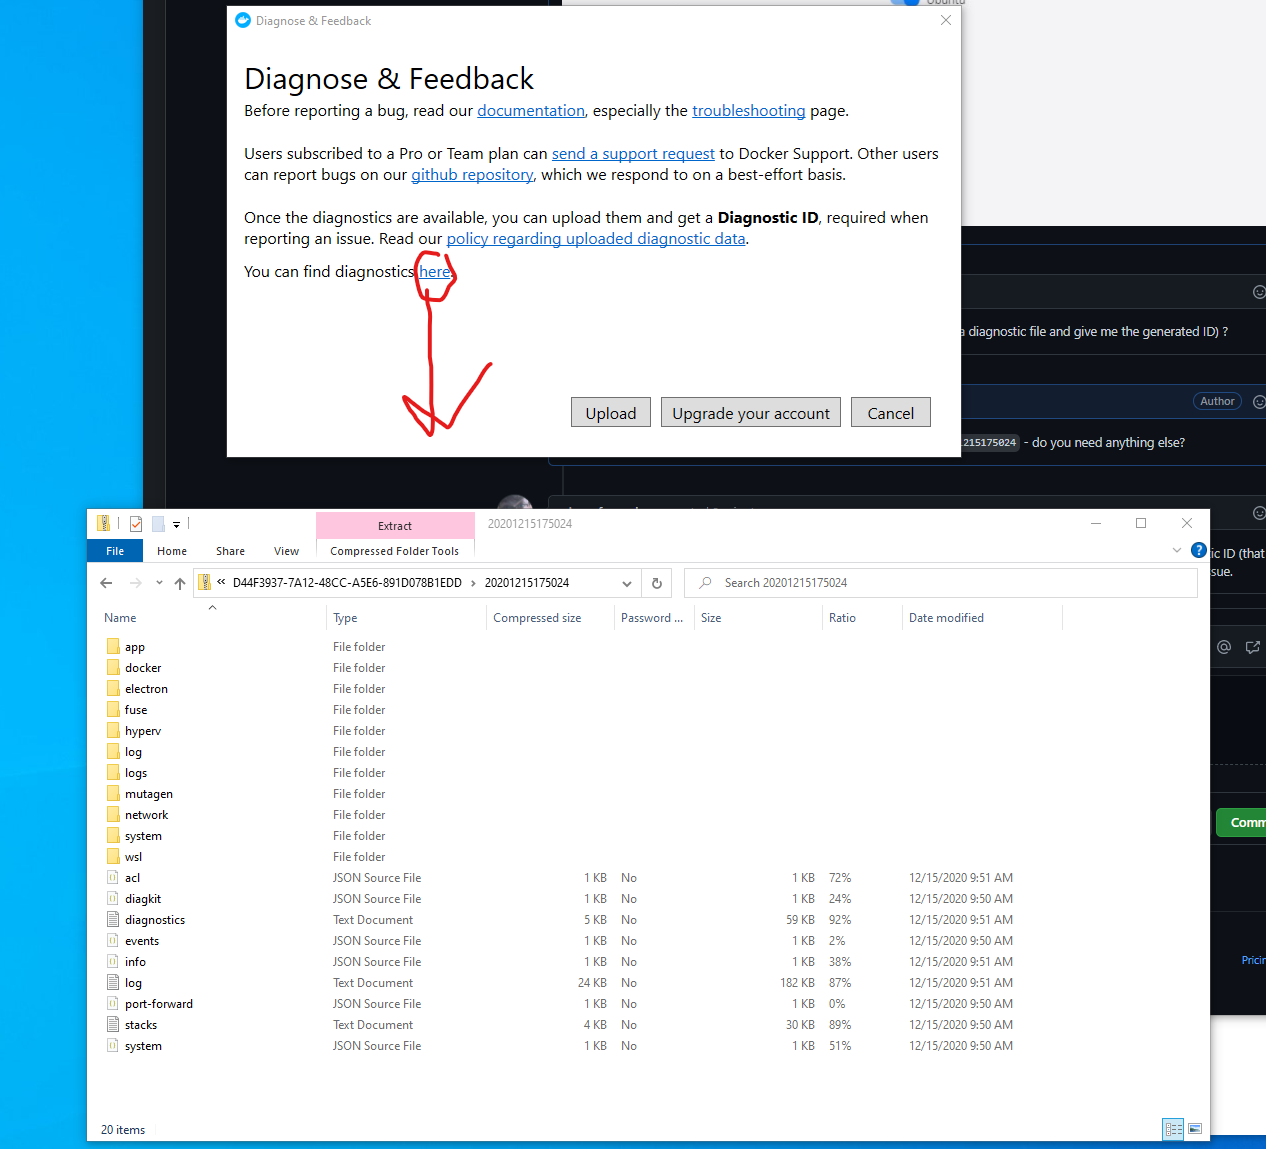
Task: Open the Extract tab under Compressed Folder Tools
Action: [394, 525]
